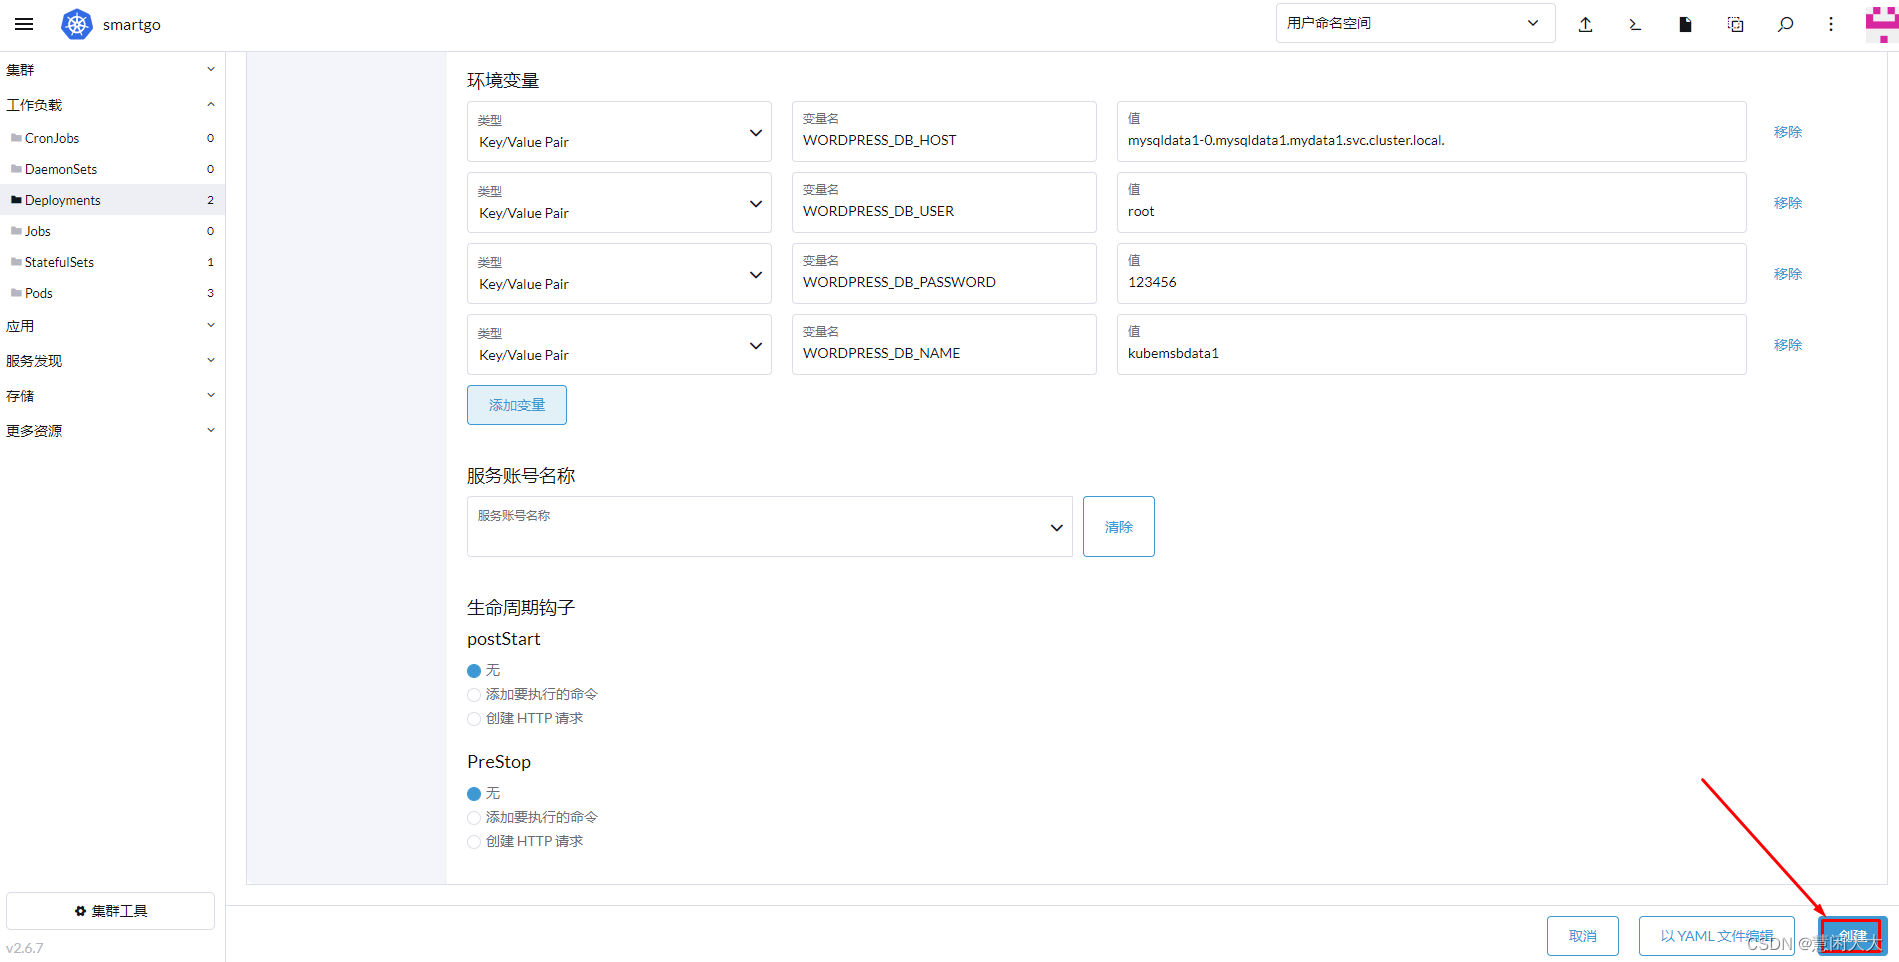Screen dimensions: 1899x962
Task: Open the hamburger navigation menu
Action: click(x=24, y=24)
